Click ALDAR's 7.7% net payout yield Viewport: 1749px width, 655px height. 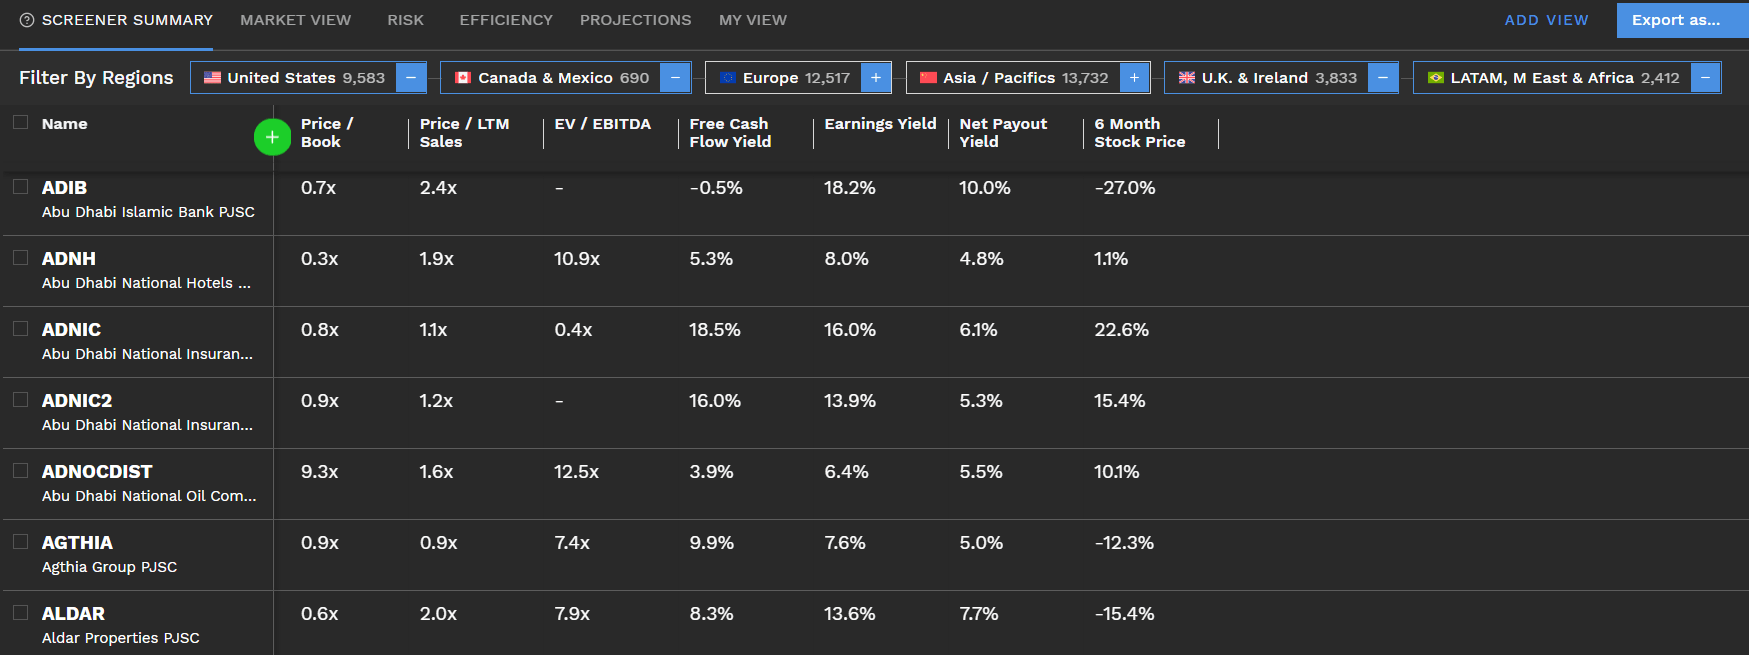click(x=979, y=614)
